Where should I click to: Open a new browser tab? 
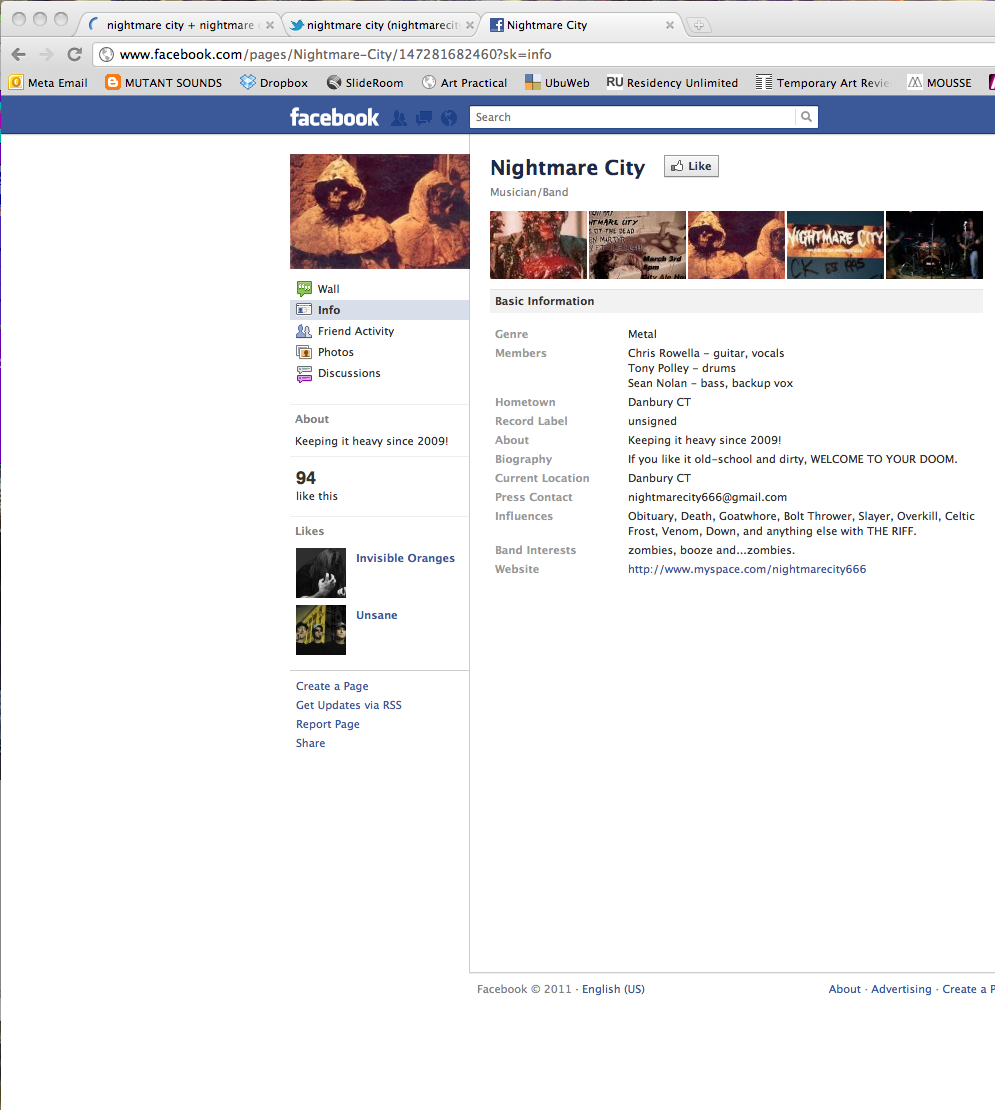coord(698,25)
